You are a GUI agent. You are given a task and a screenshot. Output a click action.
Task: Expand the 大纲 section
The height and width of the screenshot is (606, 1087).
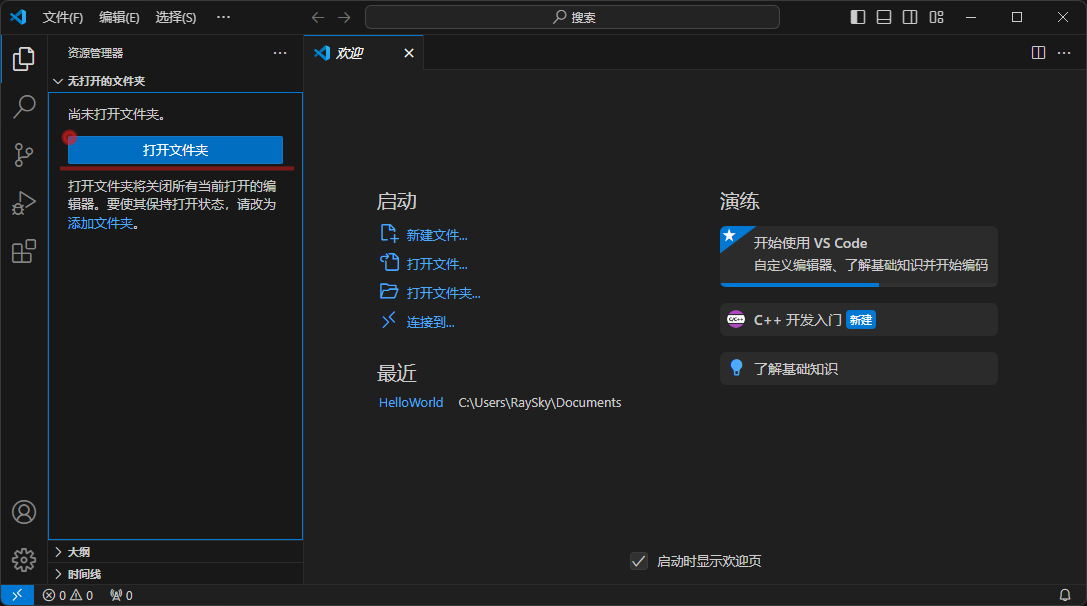click(176, 552)
